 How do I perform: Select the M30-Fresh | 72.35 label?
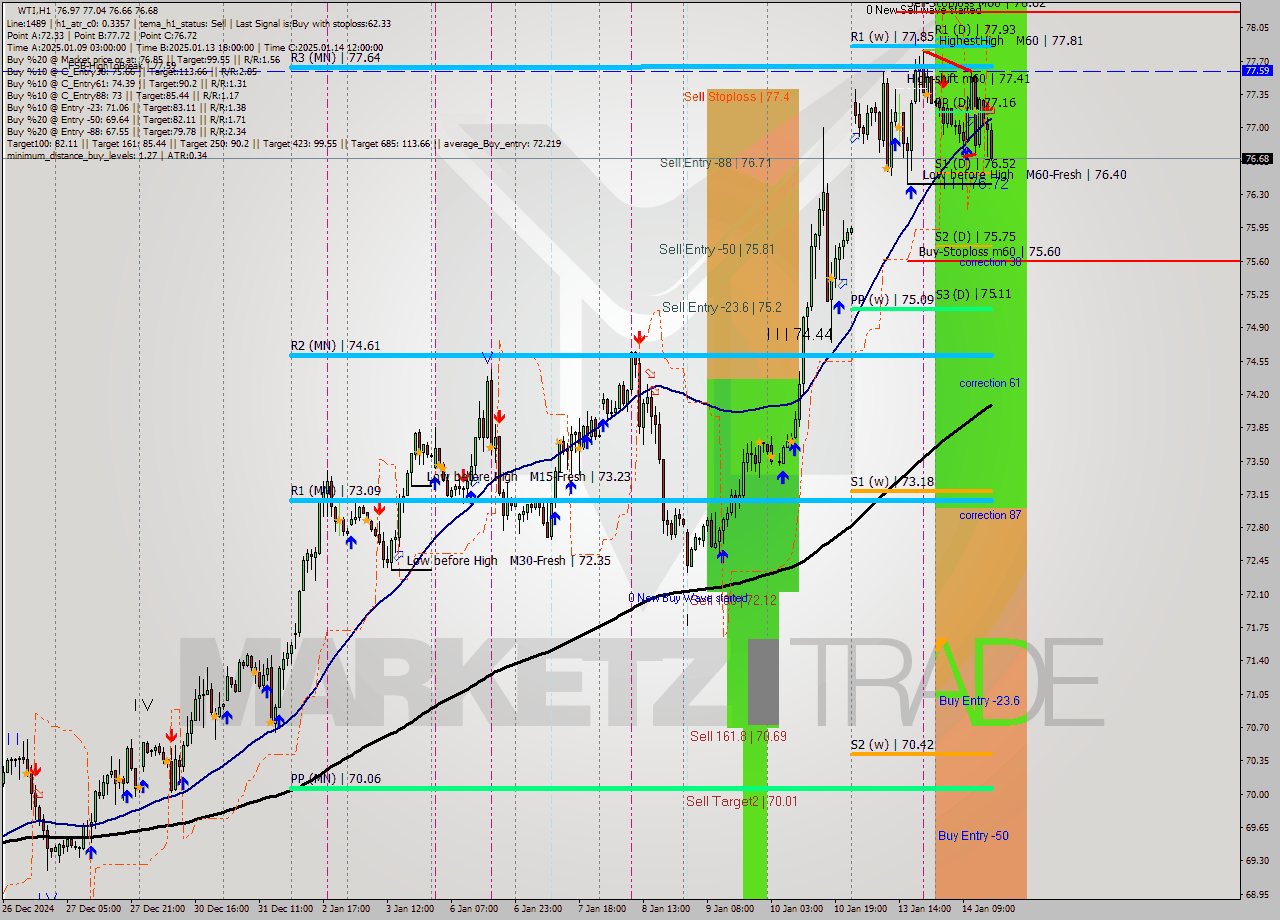(560, 561)
